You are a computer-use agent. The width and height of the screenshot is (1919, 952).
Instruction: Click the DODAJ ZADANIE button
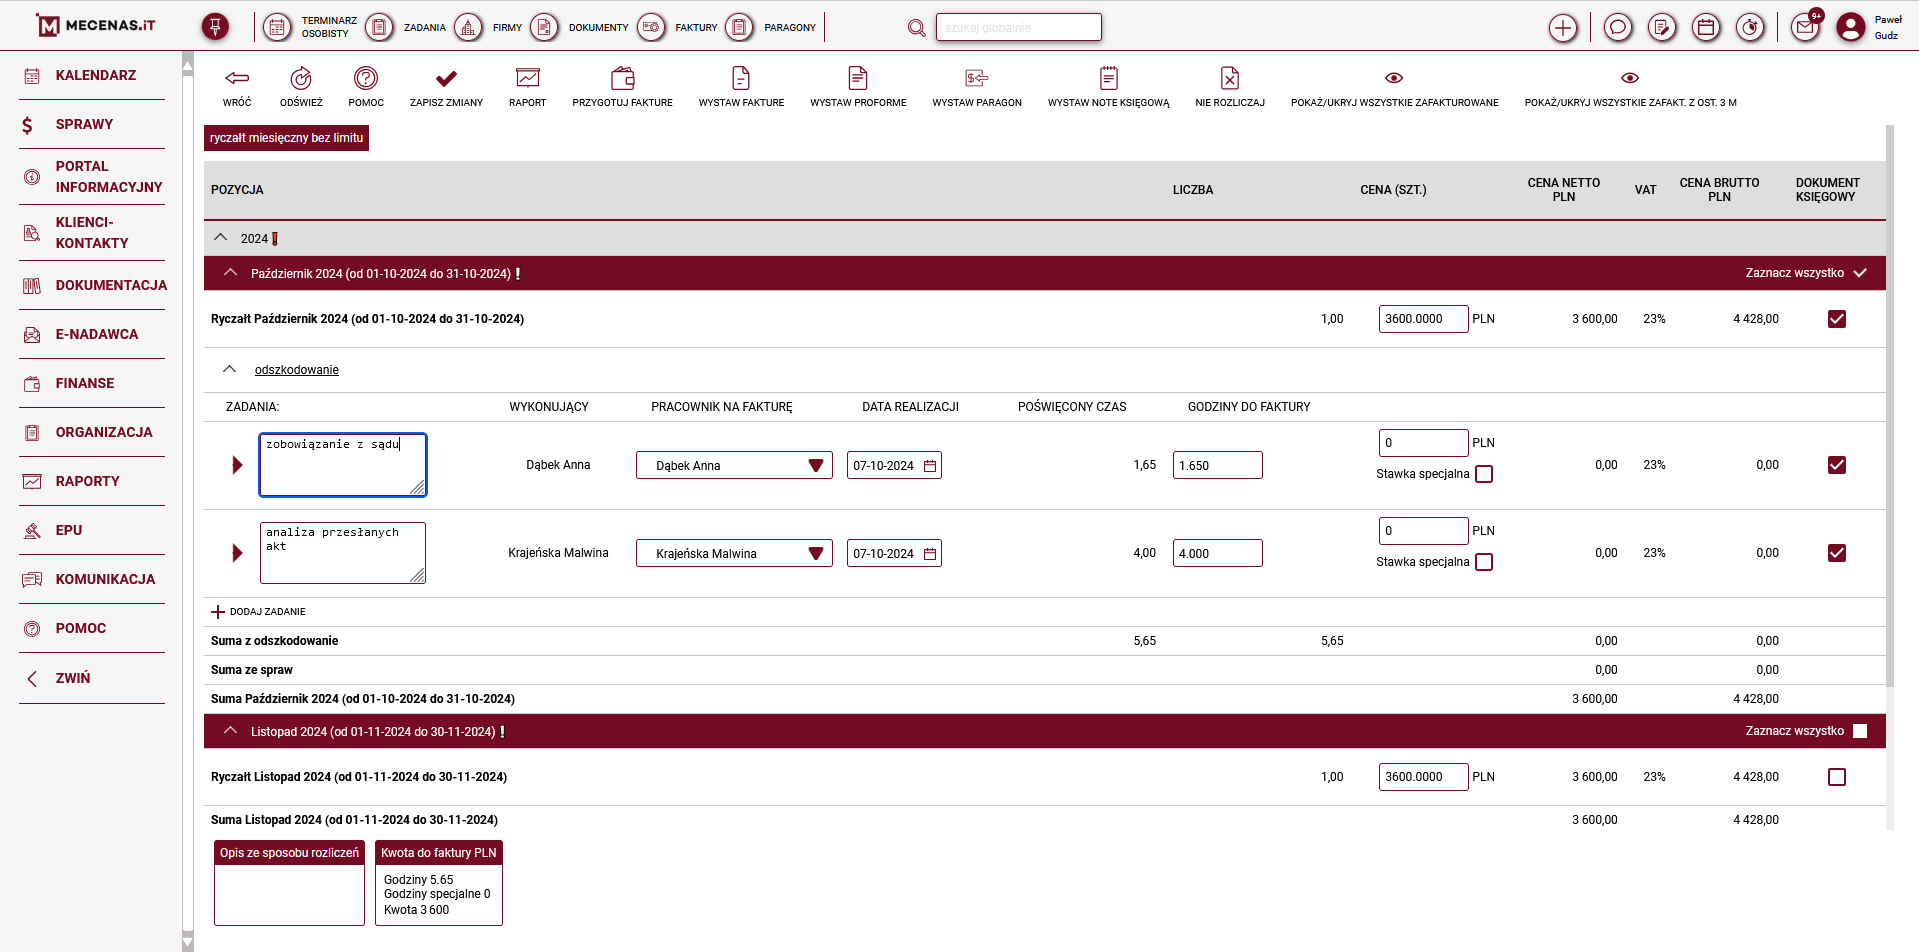point(258,611)
